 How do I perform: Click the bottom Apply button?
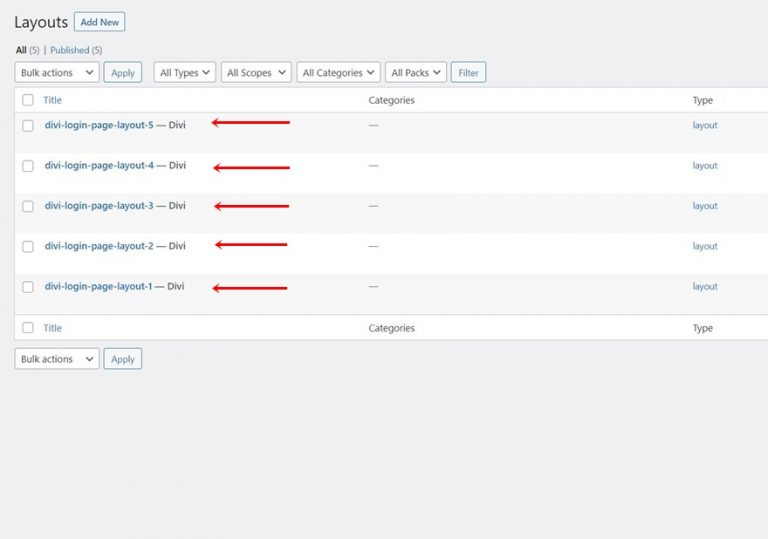[123, 359]
